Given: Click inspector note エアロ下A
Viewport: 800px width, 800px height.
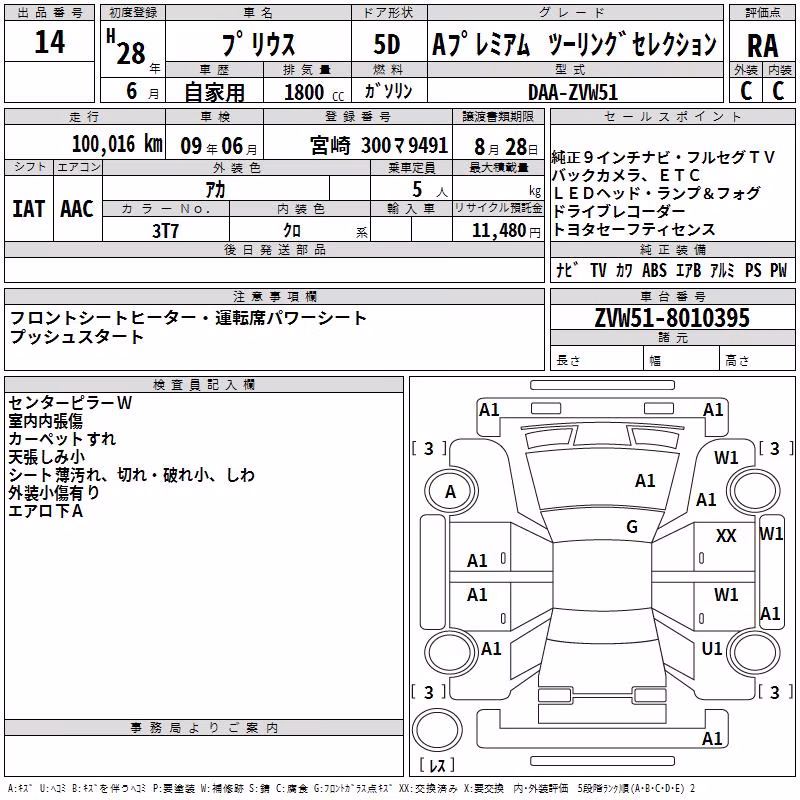Looking at the screenshot, I should click(45, 511).
